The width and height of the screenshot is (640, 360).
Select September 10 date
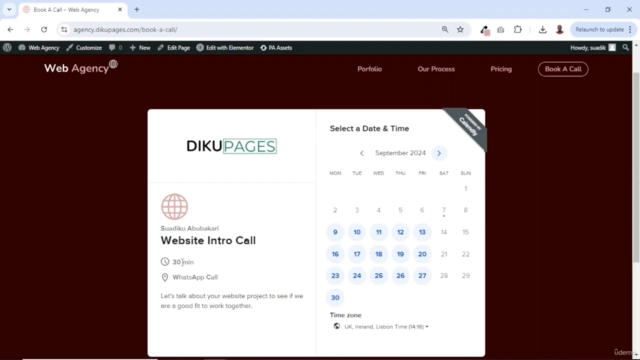(357, 232)
